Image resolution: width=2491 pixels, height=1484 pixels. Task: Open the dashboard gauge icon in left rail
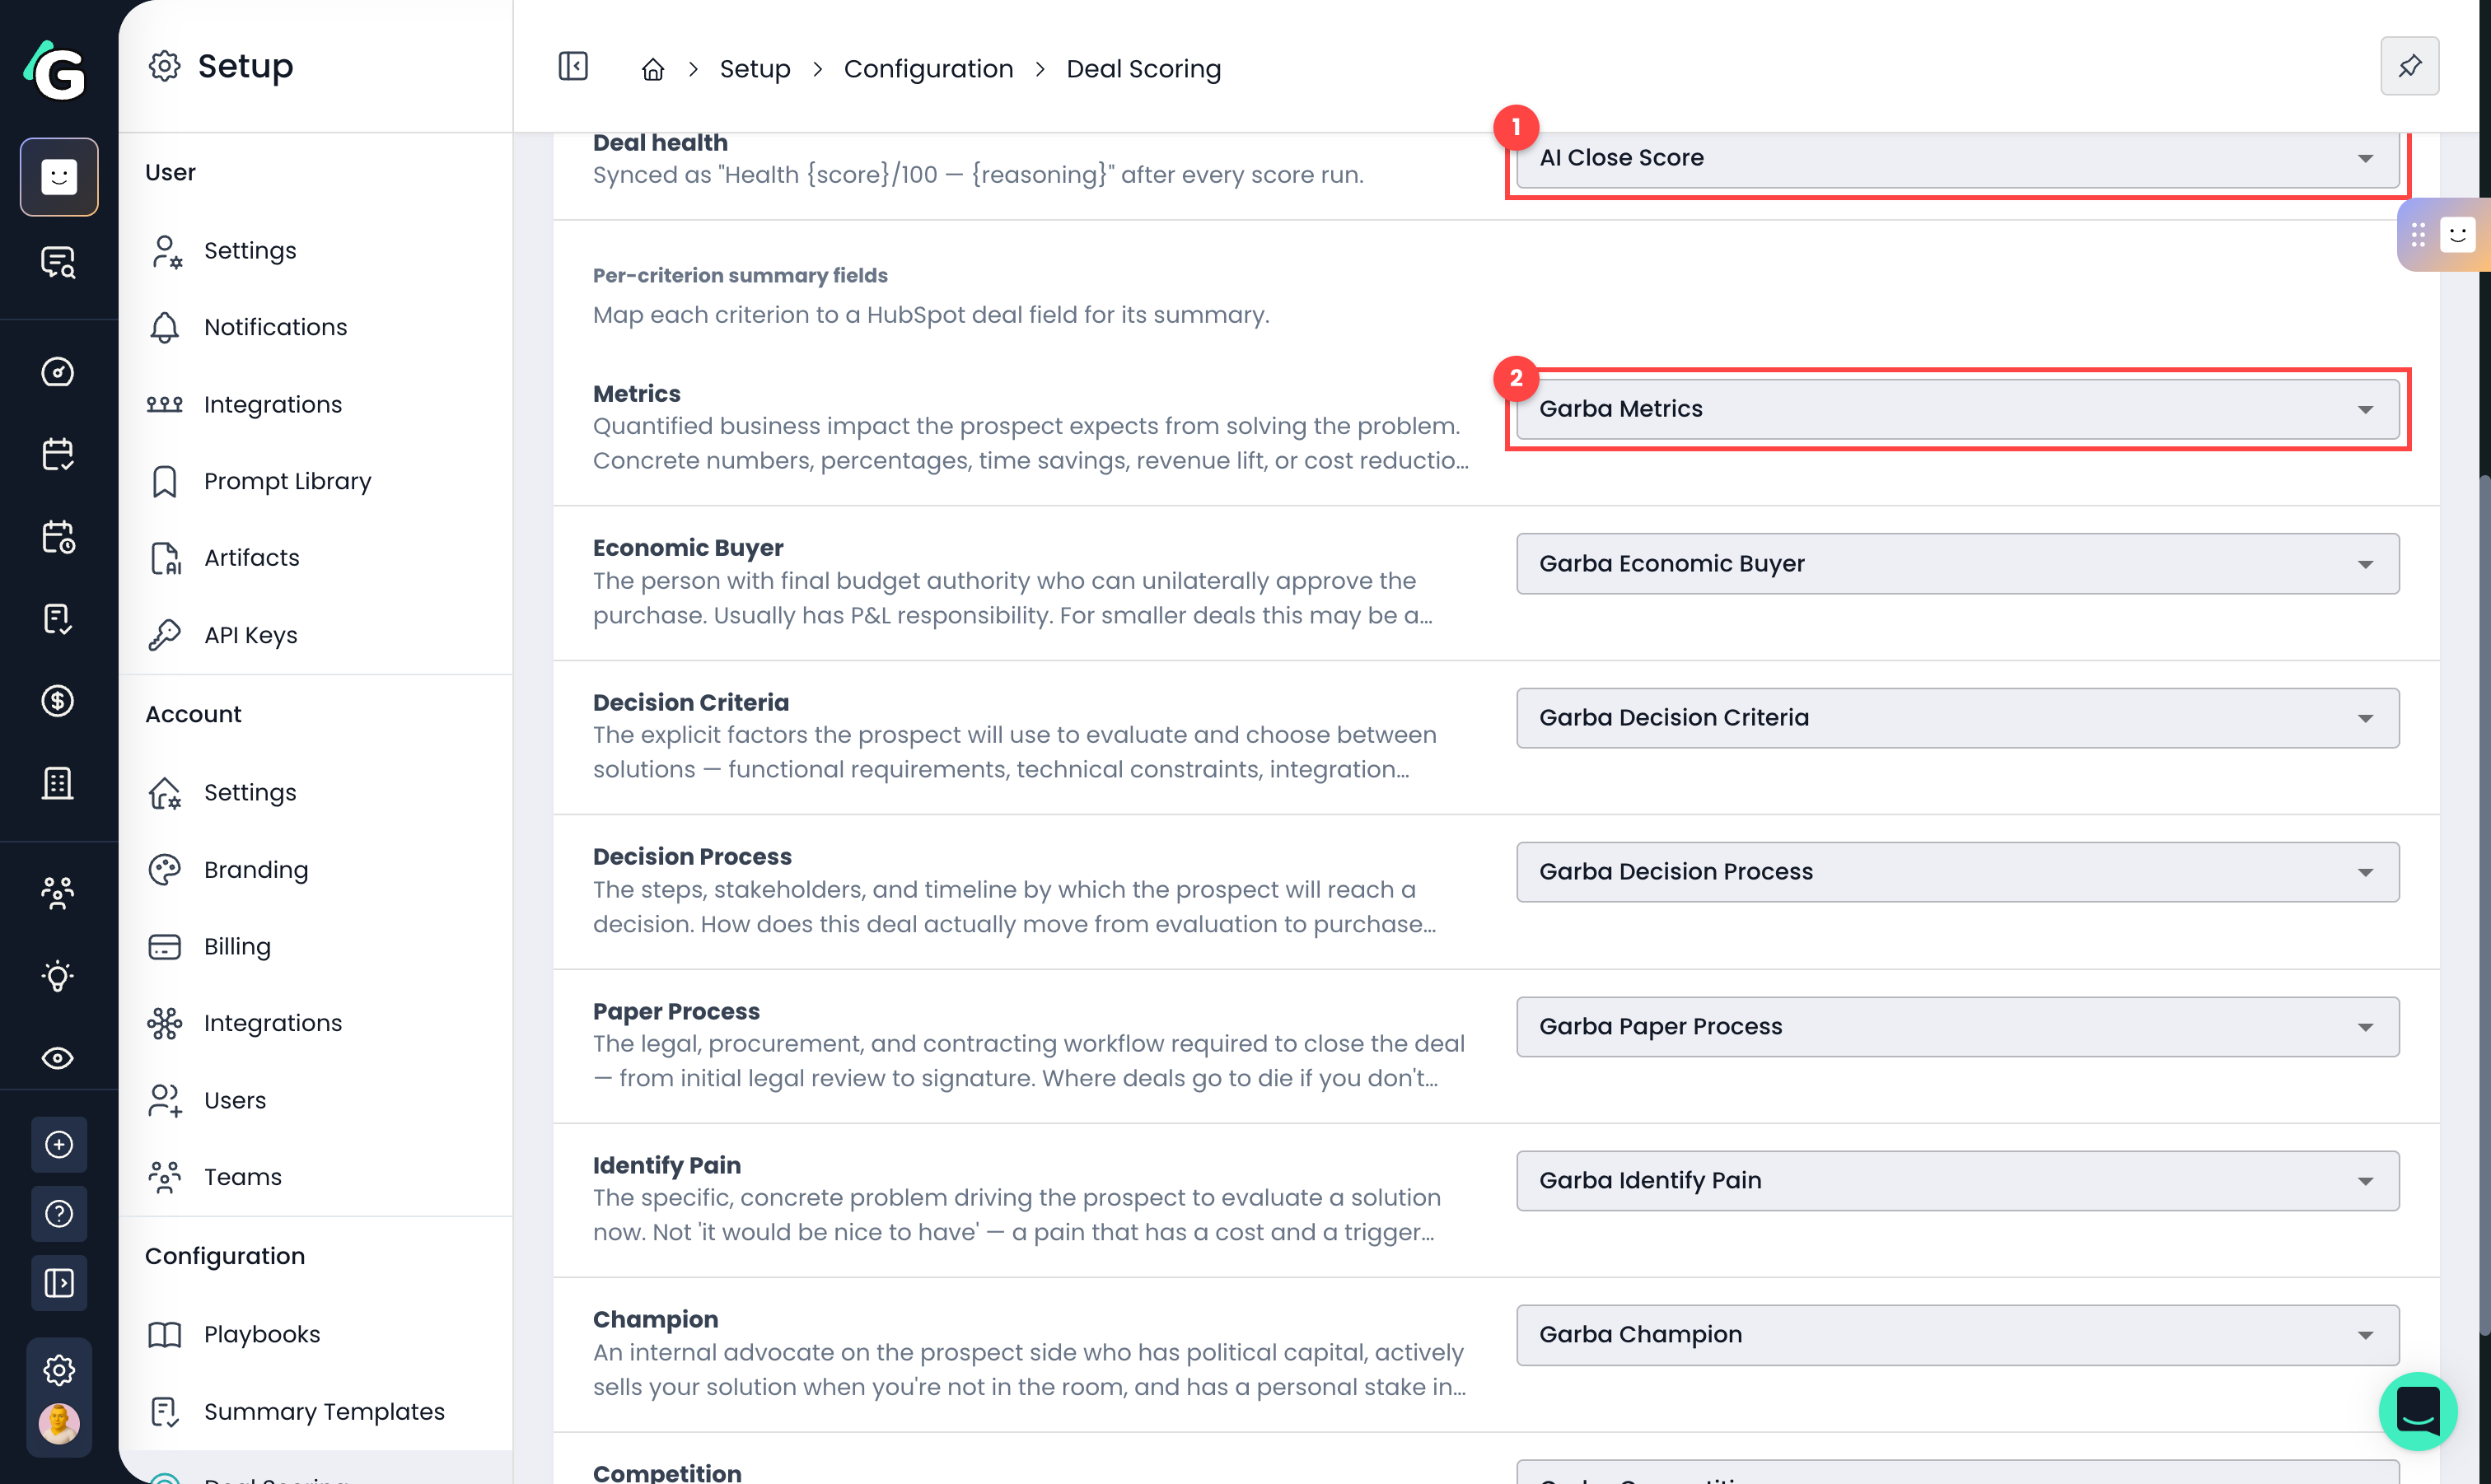pos(58,372)
